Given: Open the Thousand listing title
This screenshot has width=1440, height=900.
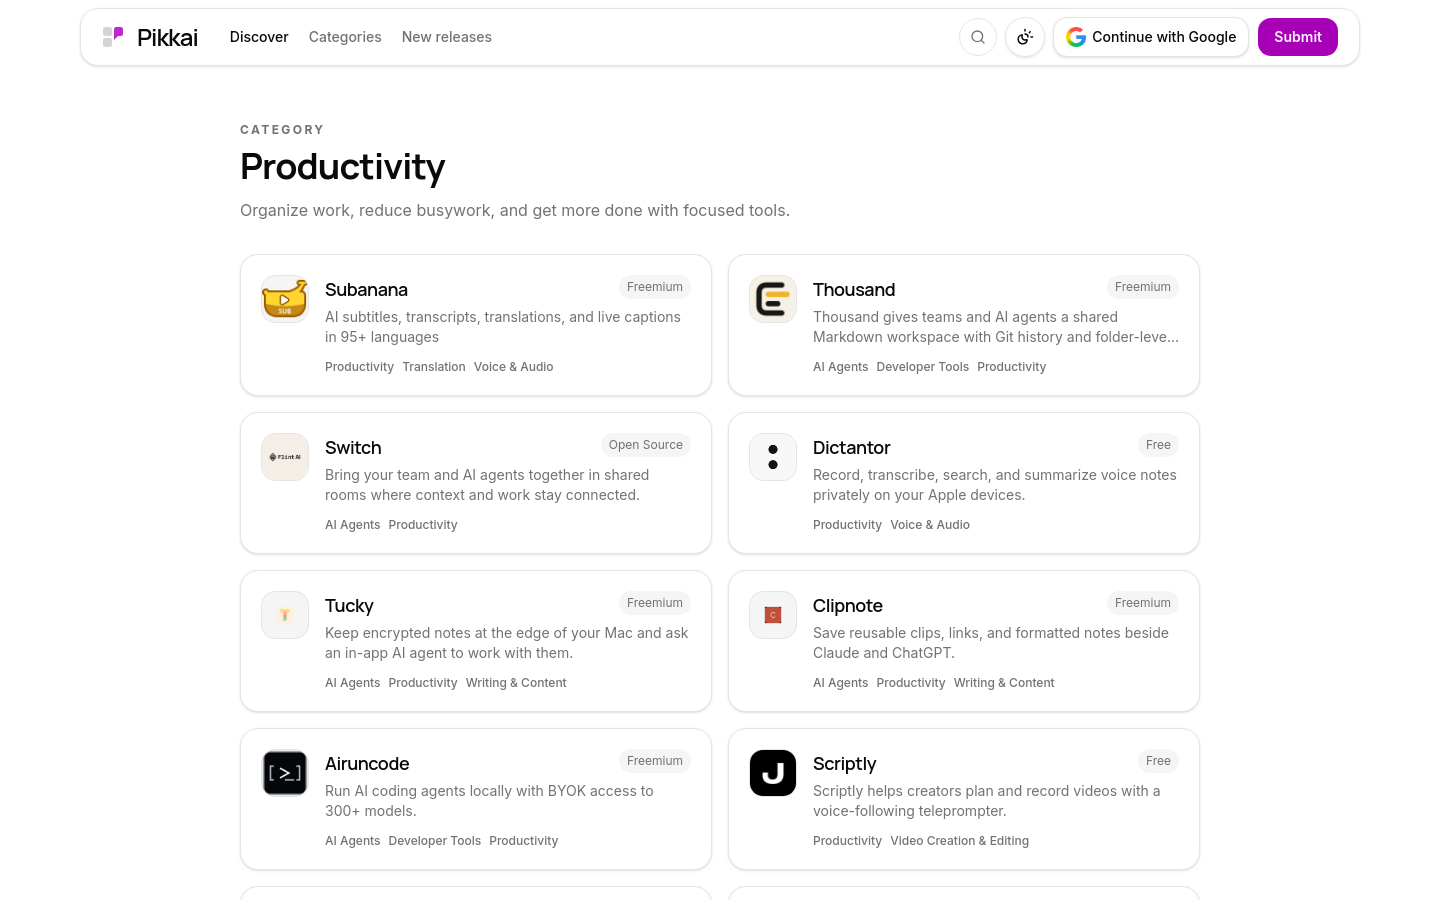Looking at the screenshot, I should (x=854, y=290).
